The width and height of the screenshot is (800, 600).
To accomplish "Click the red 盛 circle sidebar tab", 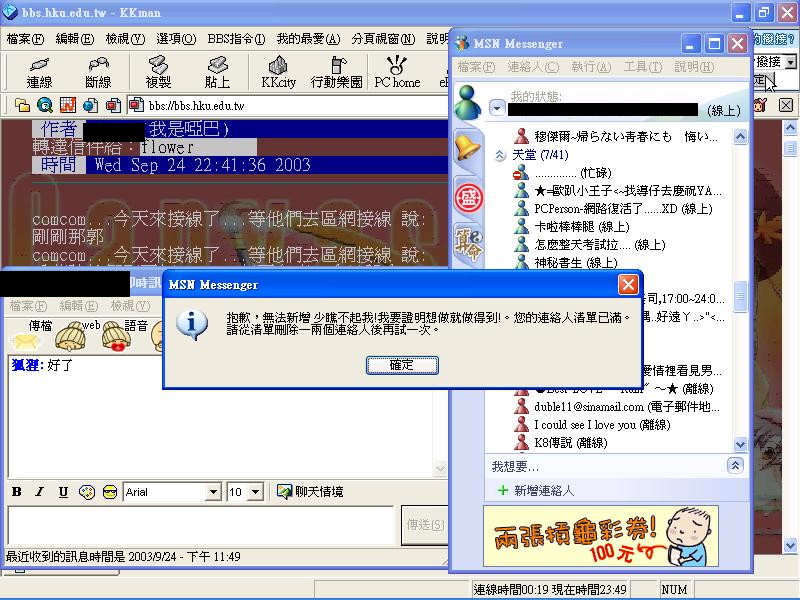I will (x=468, y=198).
